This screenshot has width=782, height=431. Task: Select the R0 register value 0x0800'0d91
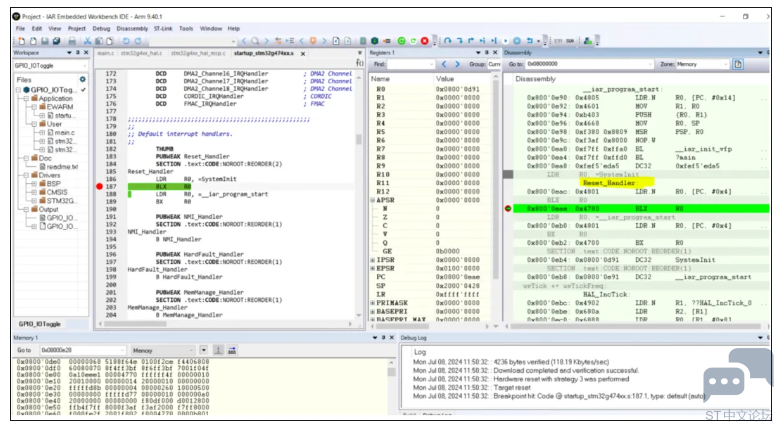457,89
